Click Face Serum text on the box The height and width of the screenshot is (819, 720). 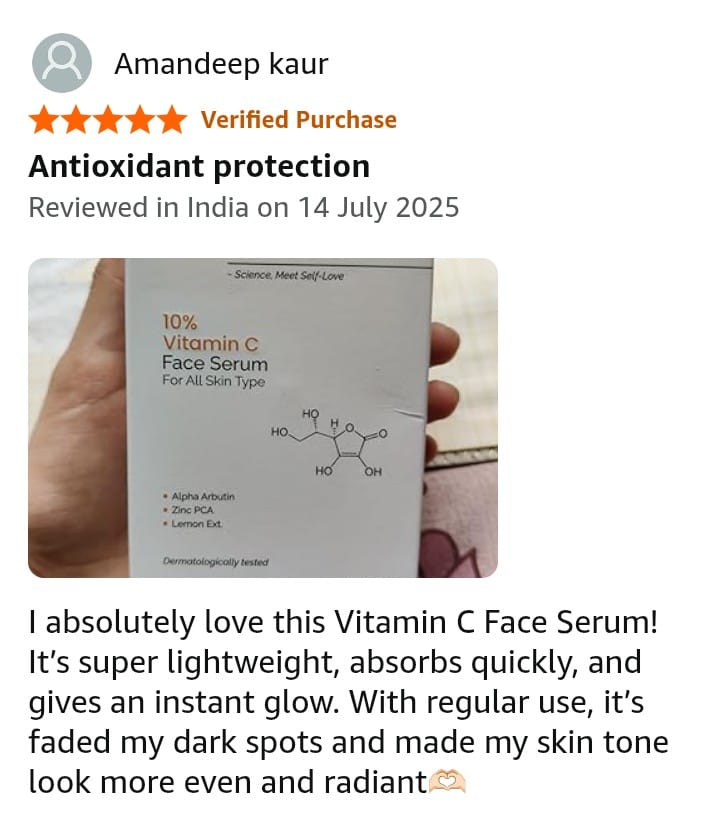[215, 363]
